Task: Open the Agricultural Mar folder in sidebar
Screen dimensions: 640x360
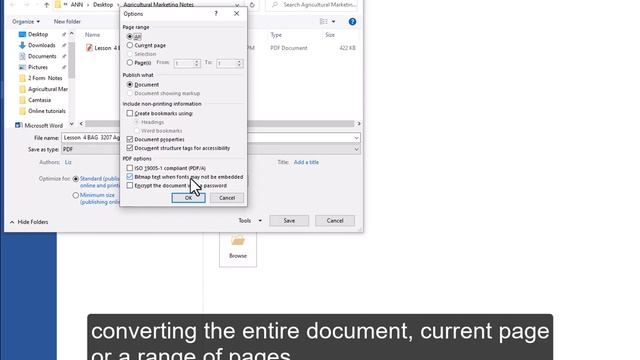Action: pyautogui.click(x=48, y=89)
